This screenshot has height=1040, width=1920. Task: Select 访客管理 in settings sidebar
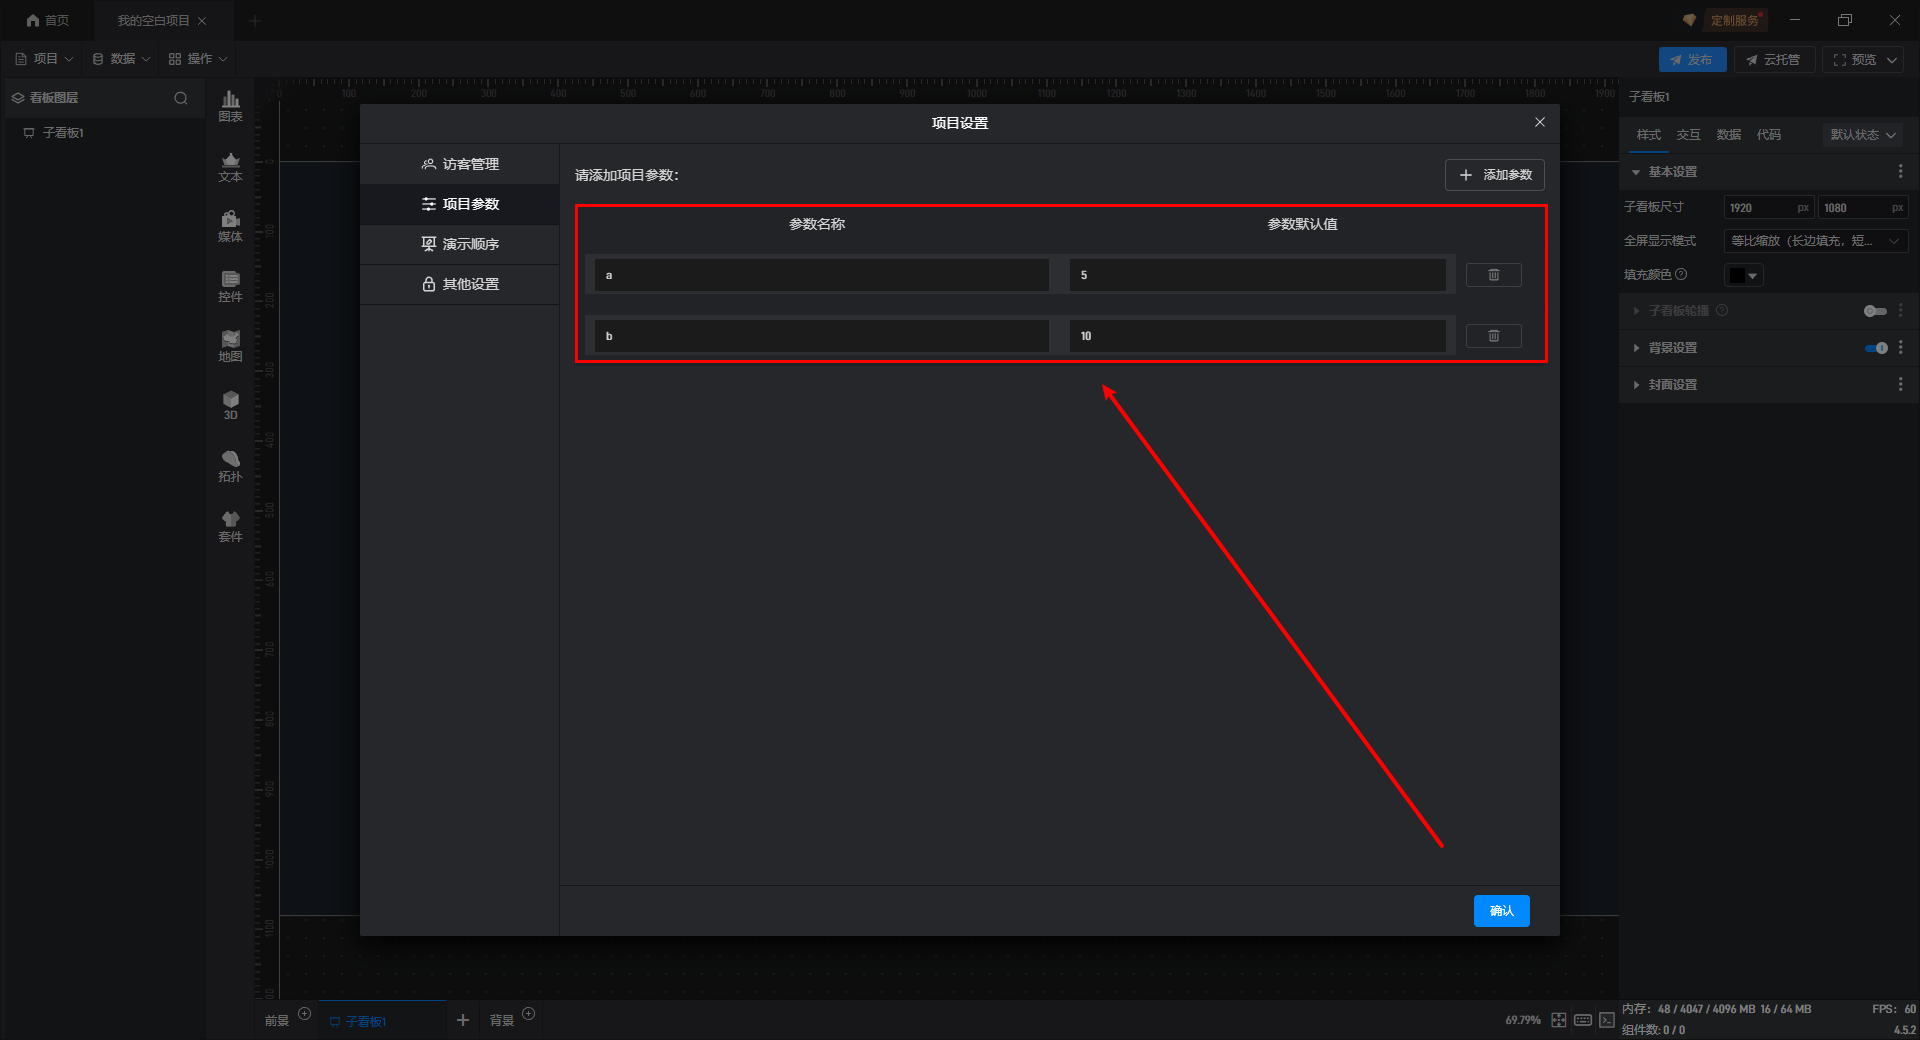[x=460, y=164]
